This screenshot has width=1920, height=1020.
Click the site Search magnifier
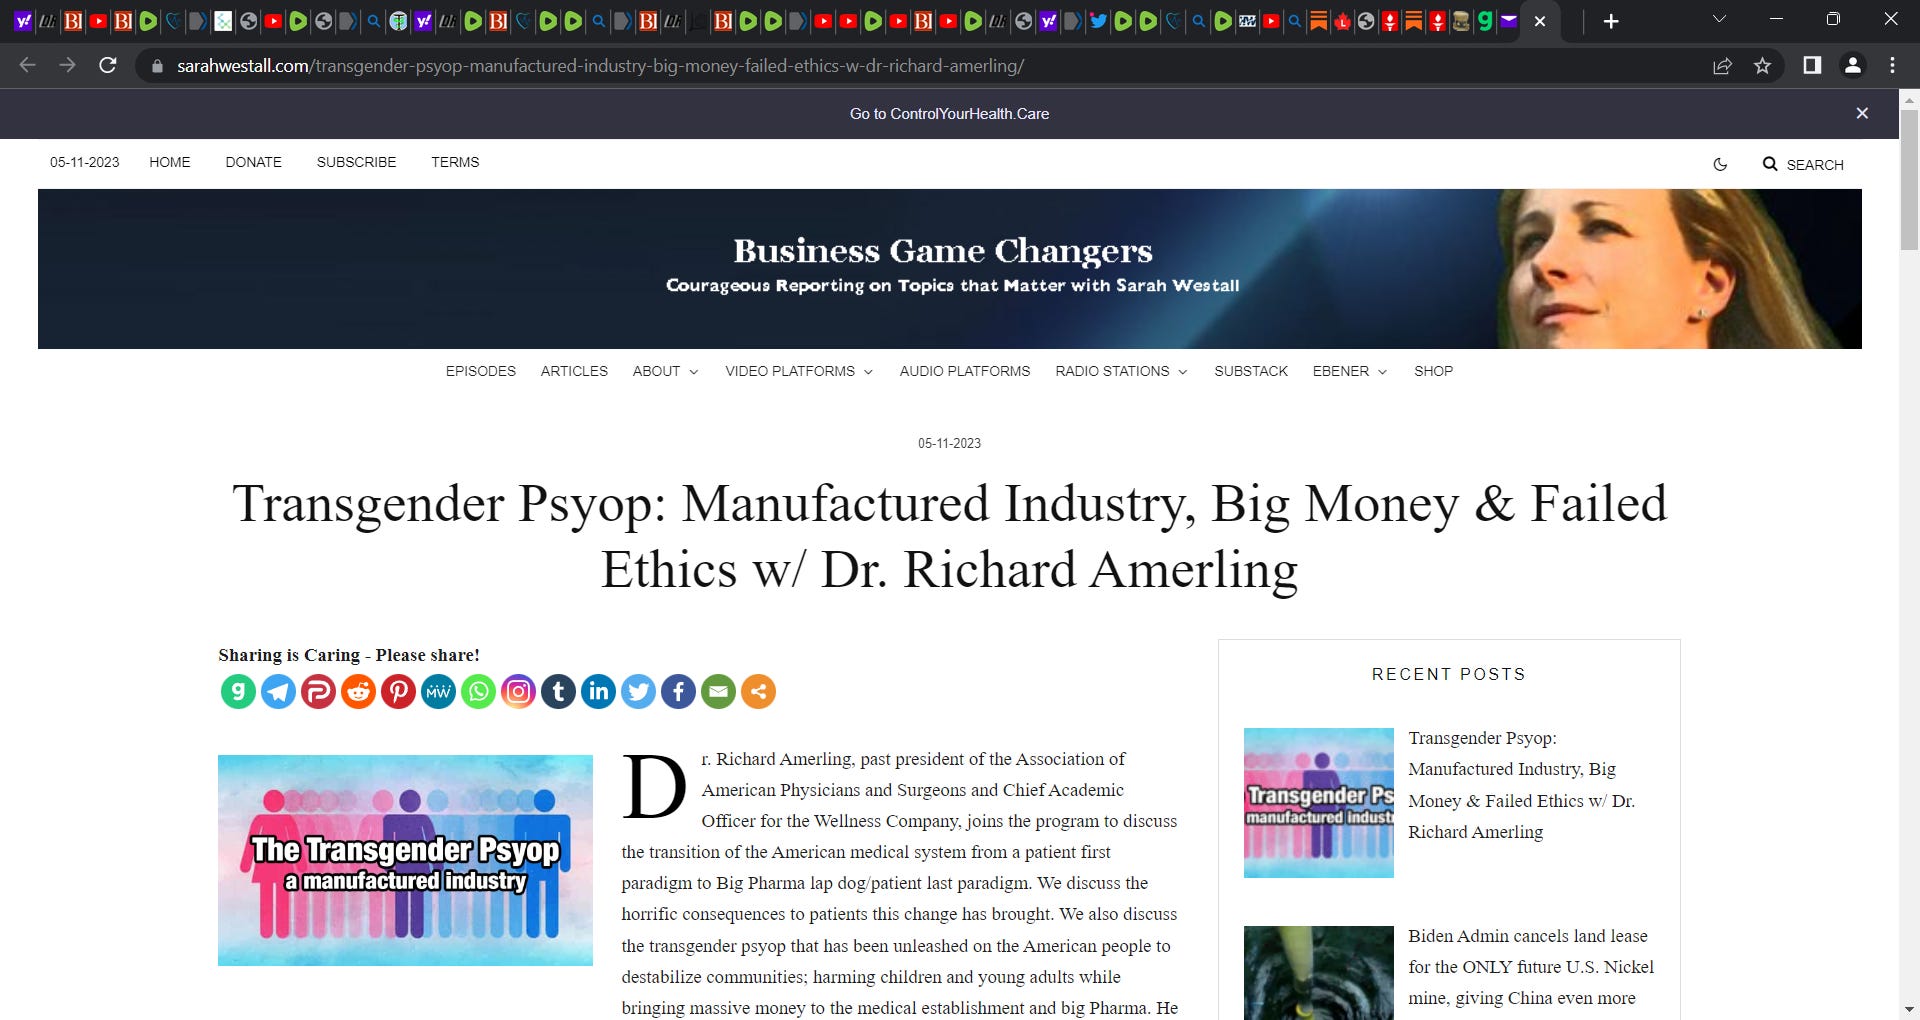(x=1770, y=164)
